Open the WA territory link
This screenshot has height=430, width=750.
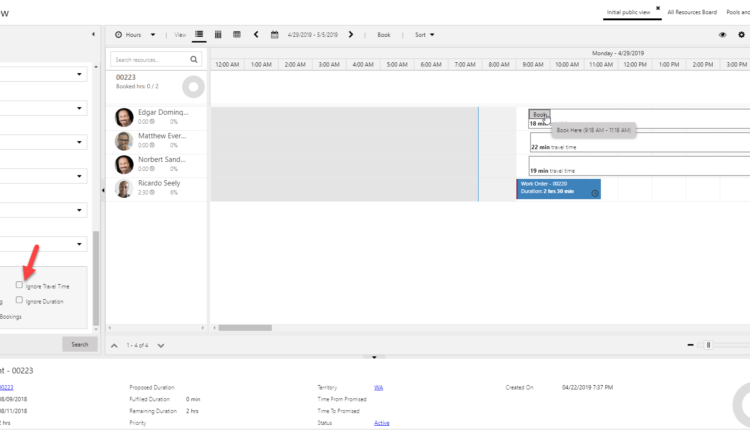coord(379,387)
